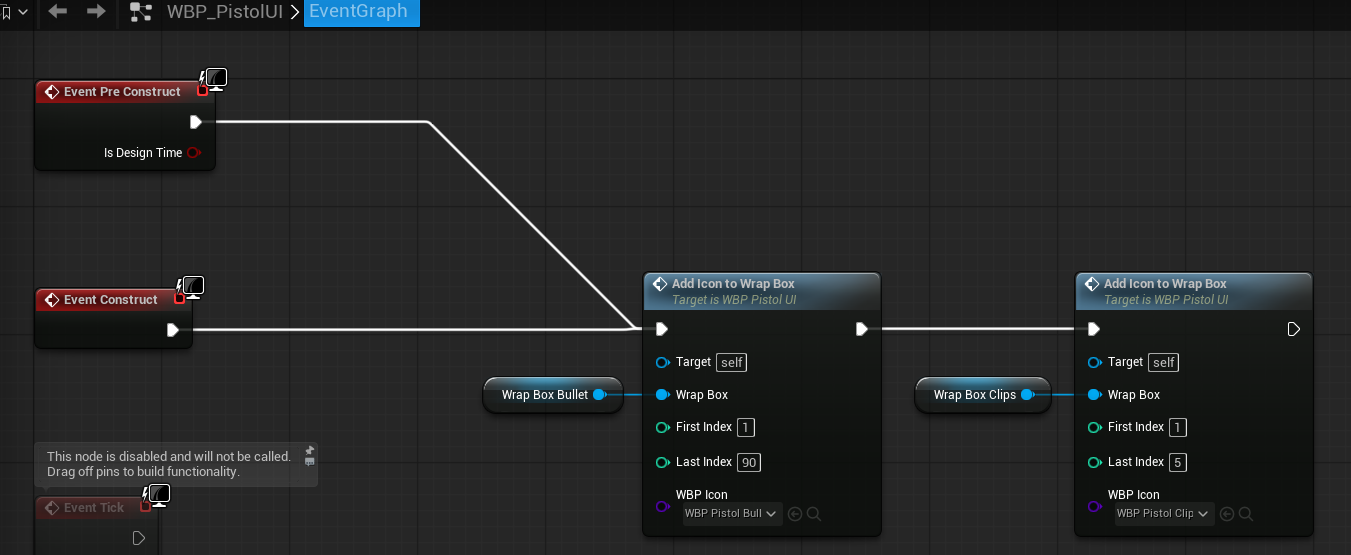The width and height of the screenshot is (1351, 555).
Task: Edit Last Index value 5
Action: 1178,462
